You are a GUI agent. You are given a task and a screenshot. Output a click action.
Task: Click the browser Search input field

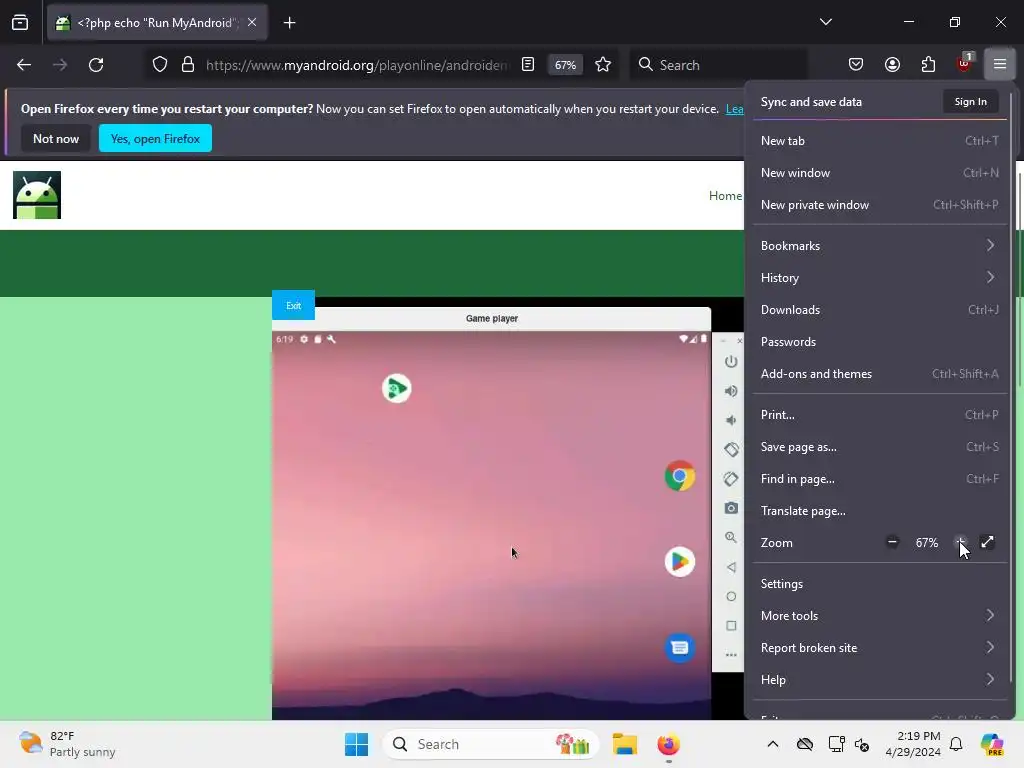[718, 65]
